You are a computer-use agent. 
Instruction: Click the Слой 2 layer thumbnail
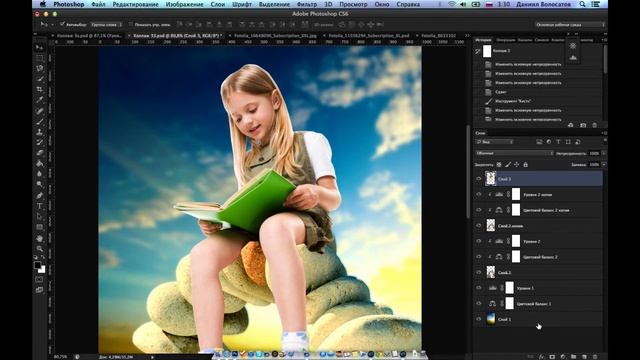click(491, 272)
